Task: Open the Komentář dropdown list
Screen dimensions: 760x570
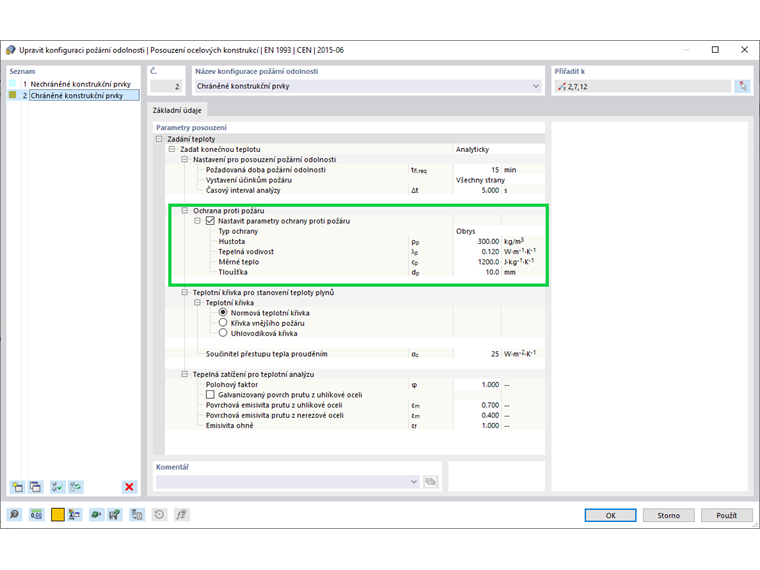Action: [413, 482]
